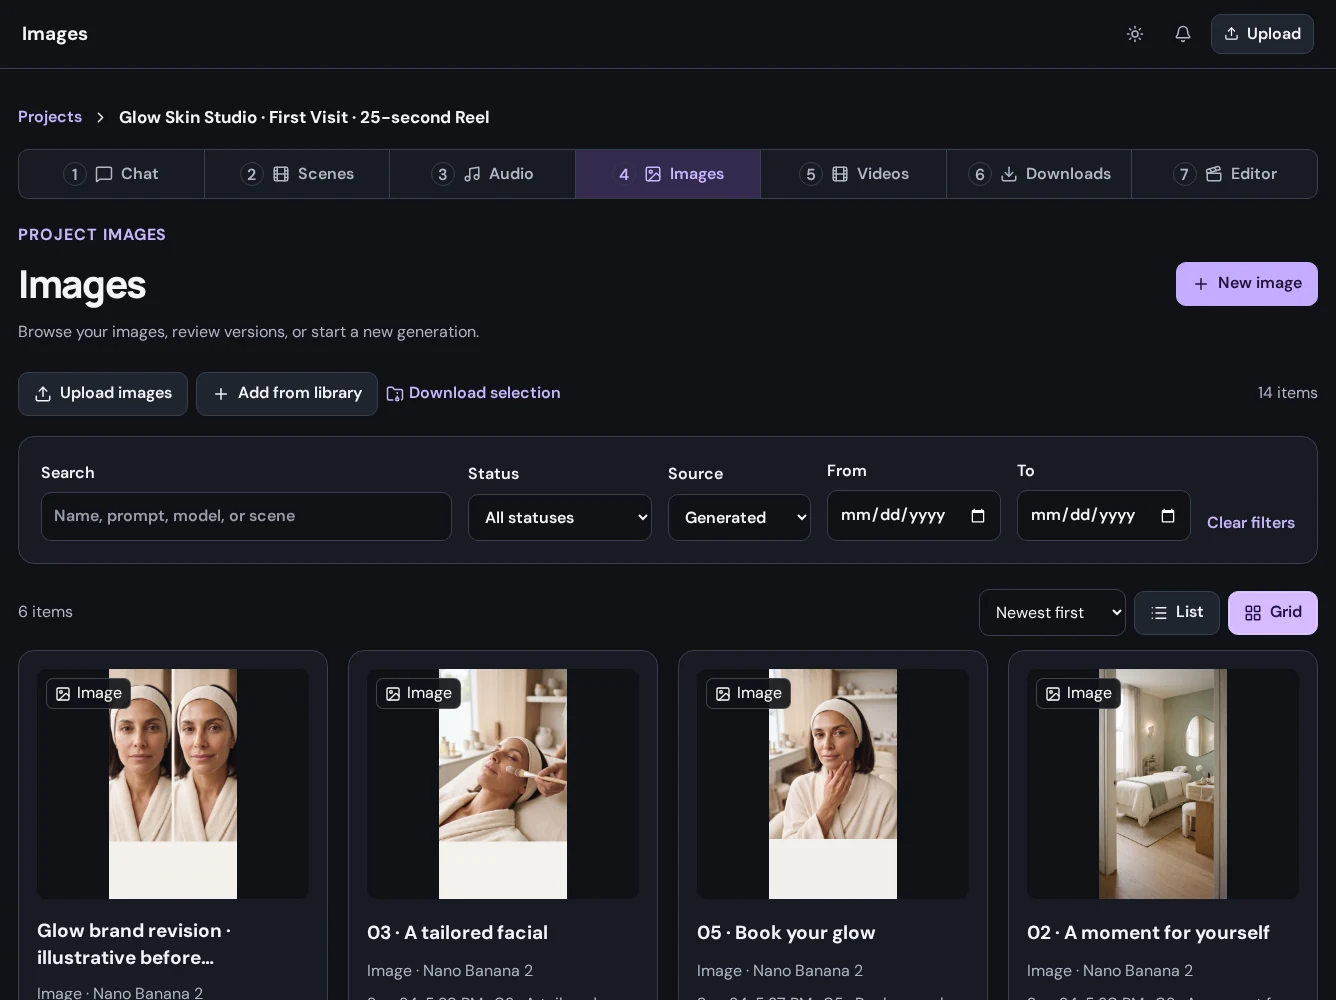
Task: Click the speech bubble icon on the Chat tab
Action: click(104, 174)
